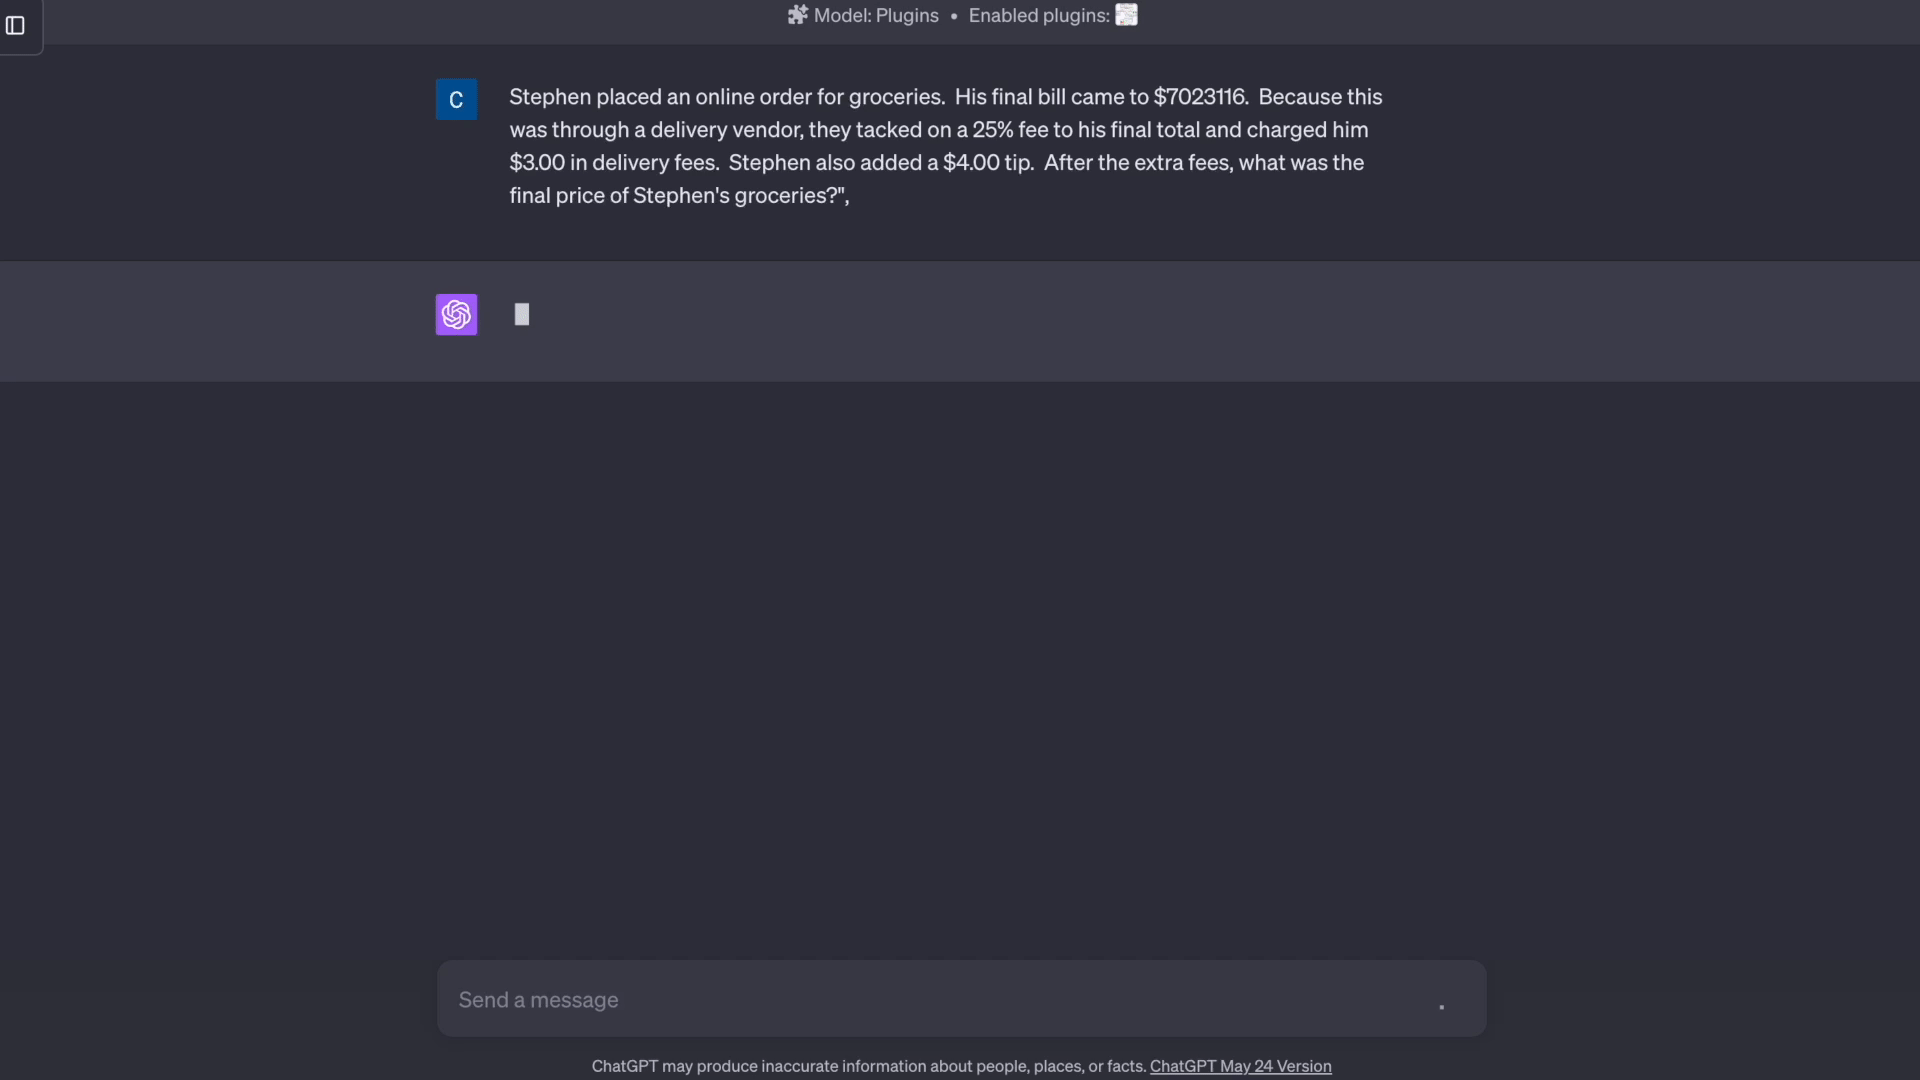The height and width of the screenshot is (1080, 1920).
Task: Click the enabled plugin thumbnail icon
Action: [1126, 14]
